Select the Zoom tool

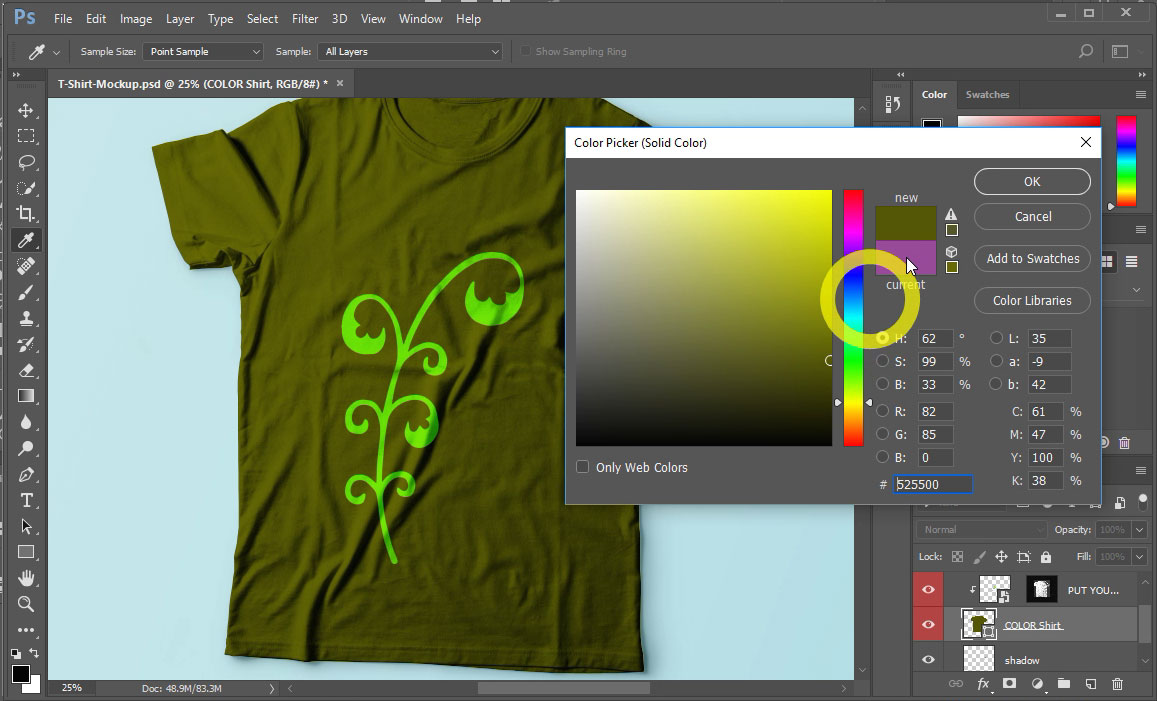coord(26,604)
